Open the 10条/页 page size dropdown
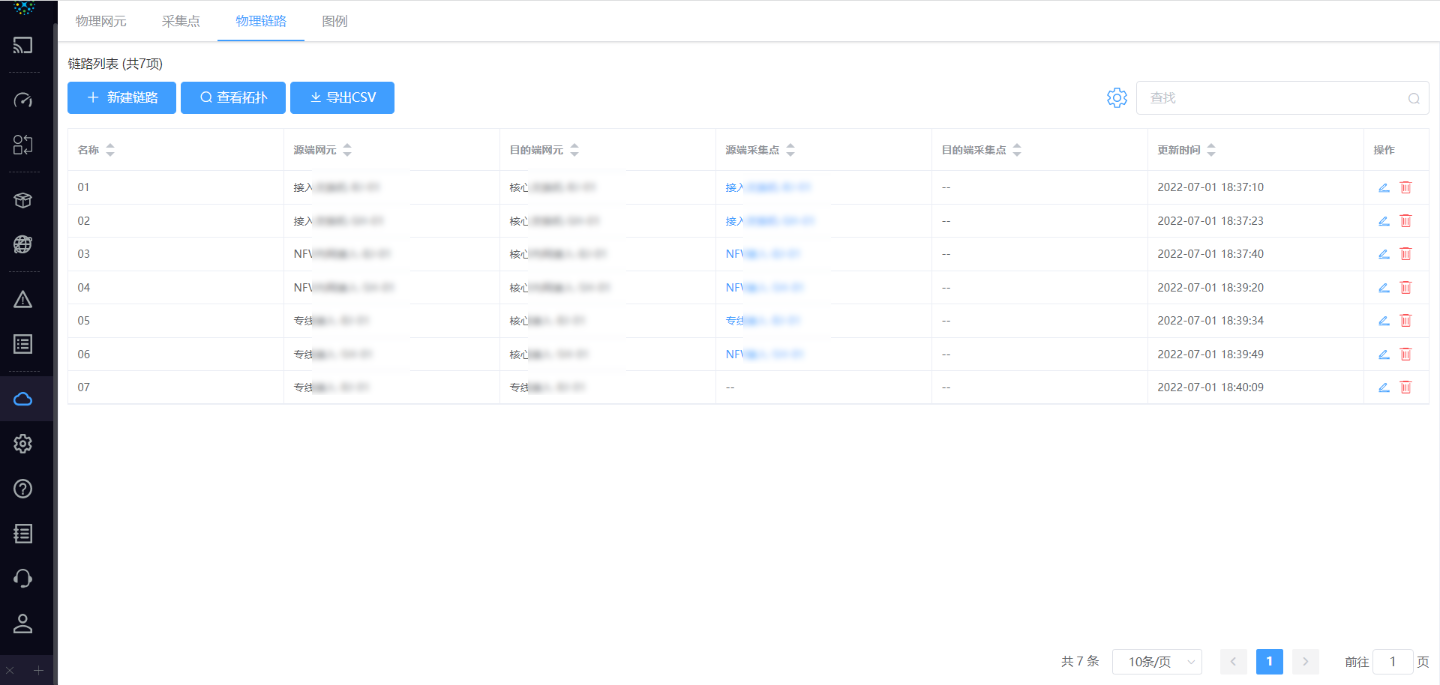 [1157, 661]
